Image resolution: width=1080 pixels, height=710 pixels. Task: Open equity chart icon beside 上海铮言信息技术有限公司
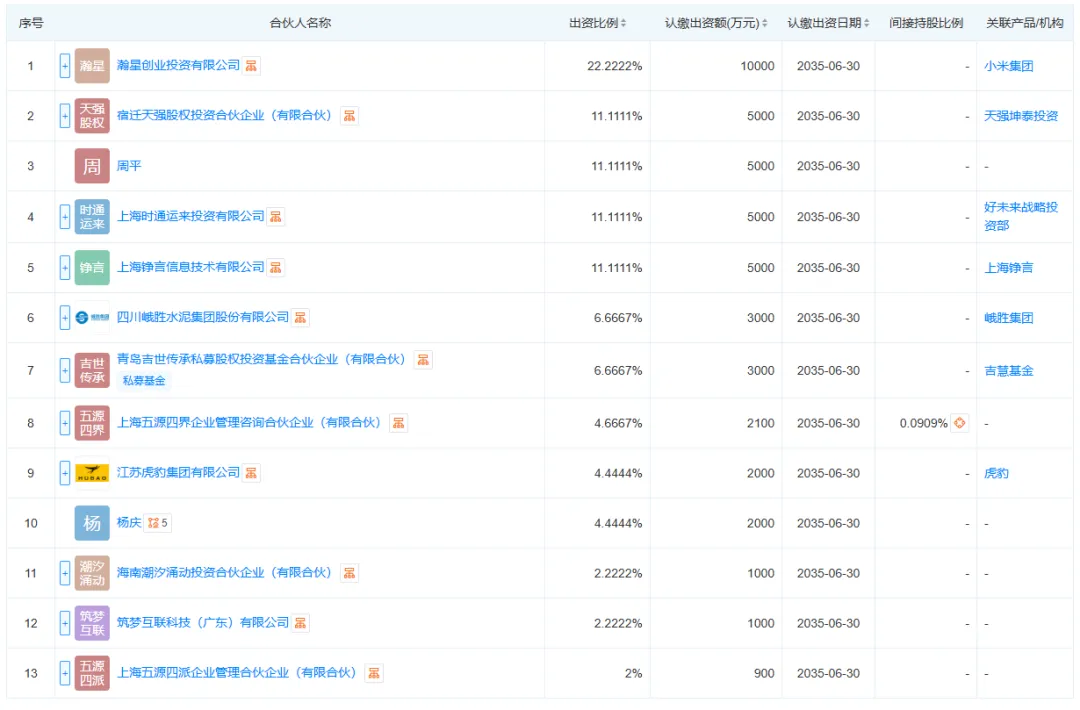point(276,268)
